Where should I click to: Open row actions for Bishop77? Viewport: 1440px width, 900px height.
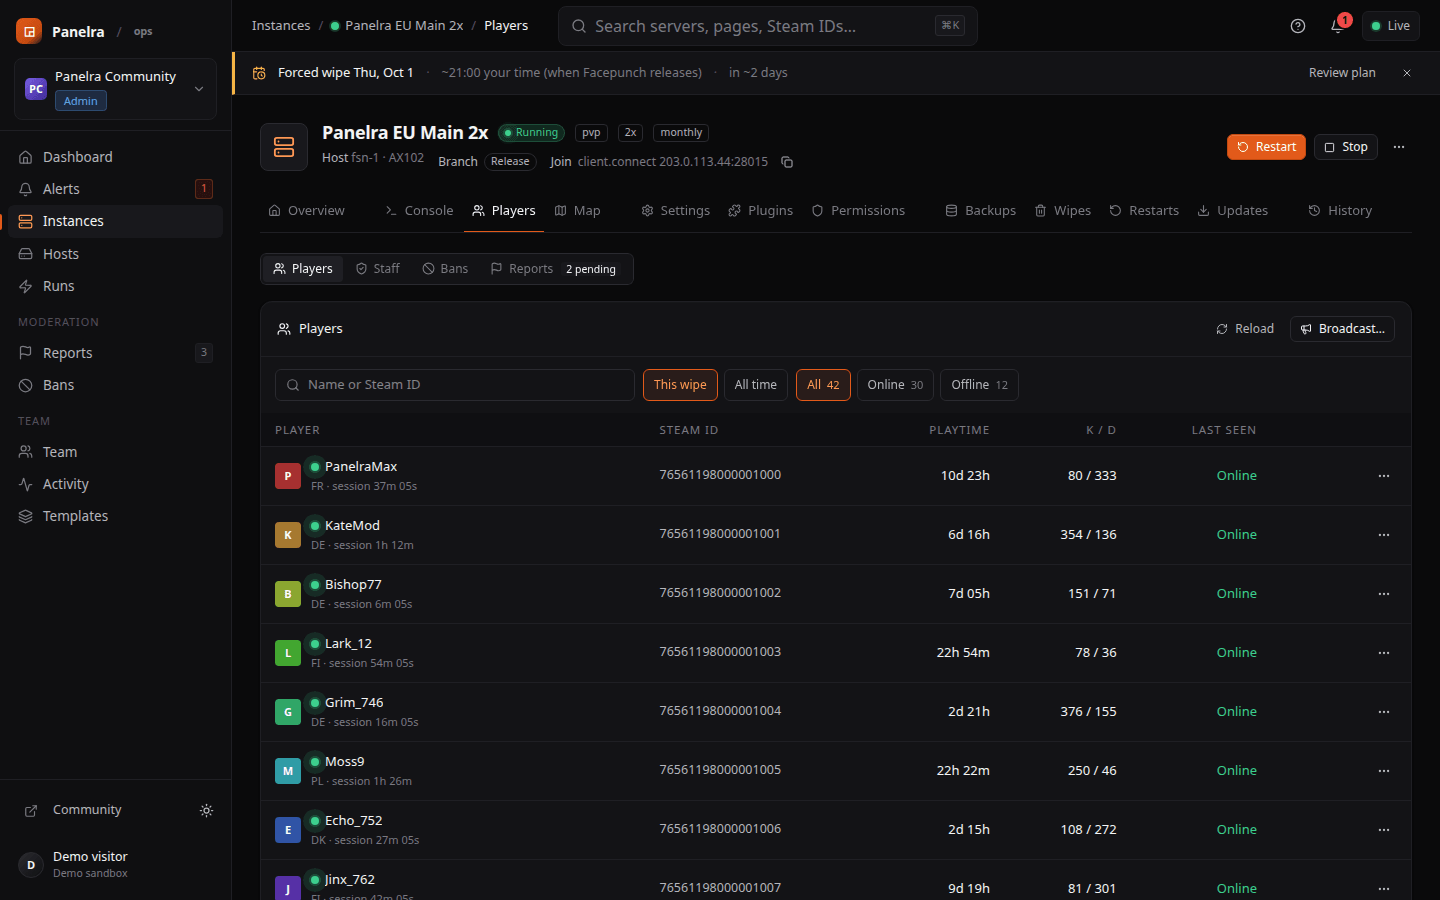point(1384,594)
